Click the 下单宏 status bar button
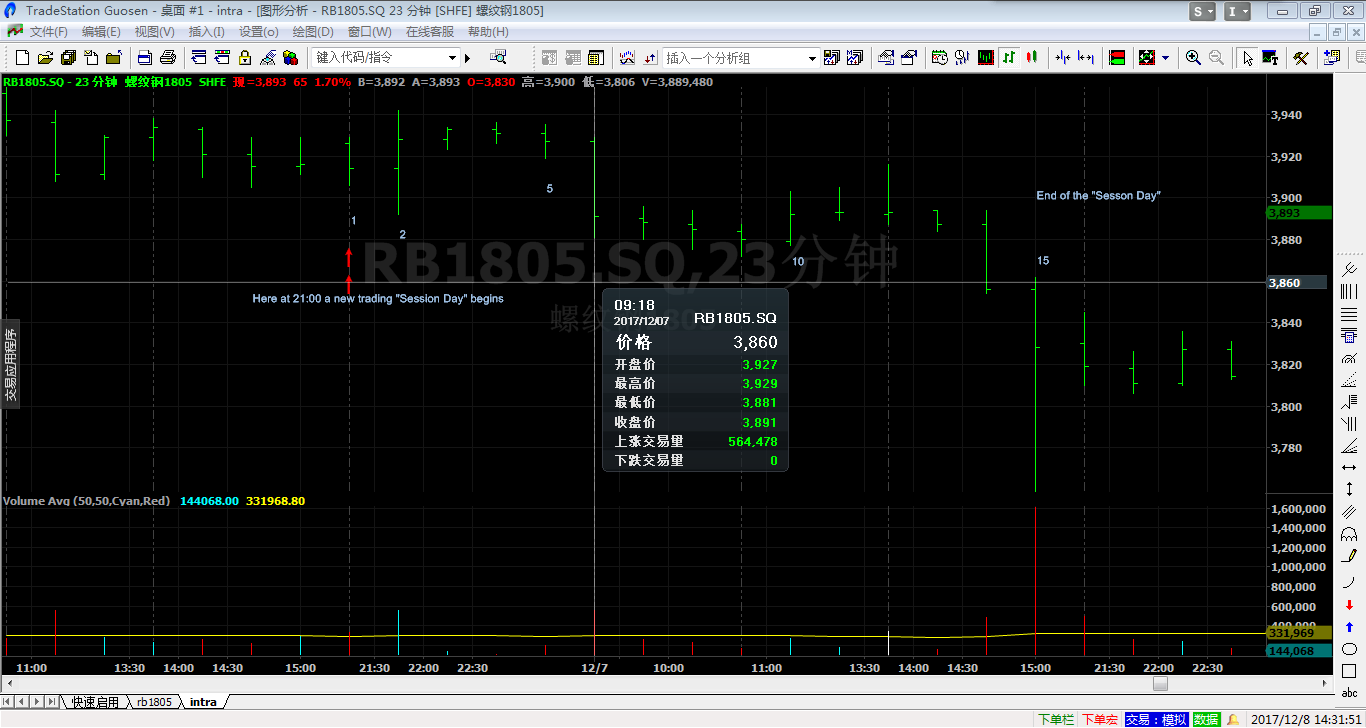The height and width of the screenshot is (728, 1366). point(1100,719)
